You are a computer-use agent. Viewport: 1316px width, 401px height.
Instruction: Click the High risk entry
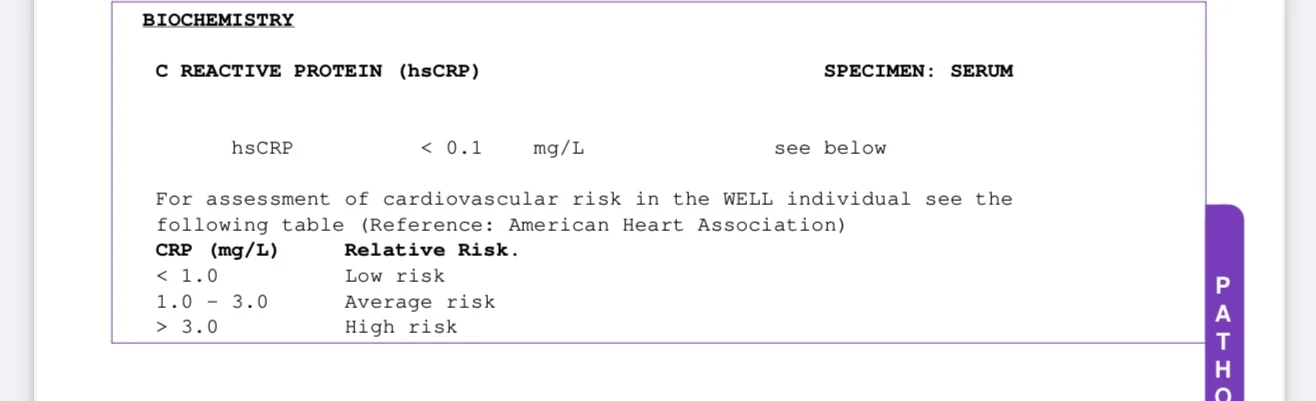[x=400, y=327]
